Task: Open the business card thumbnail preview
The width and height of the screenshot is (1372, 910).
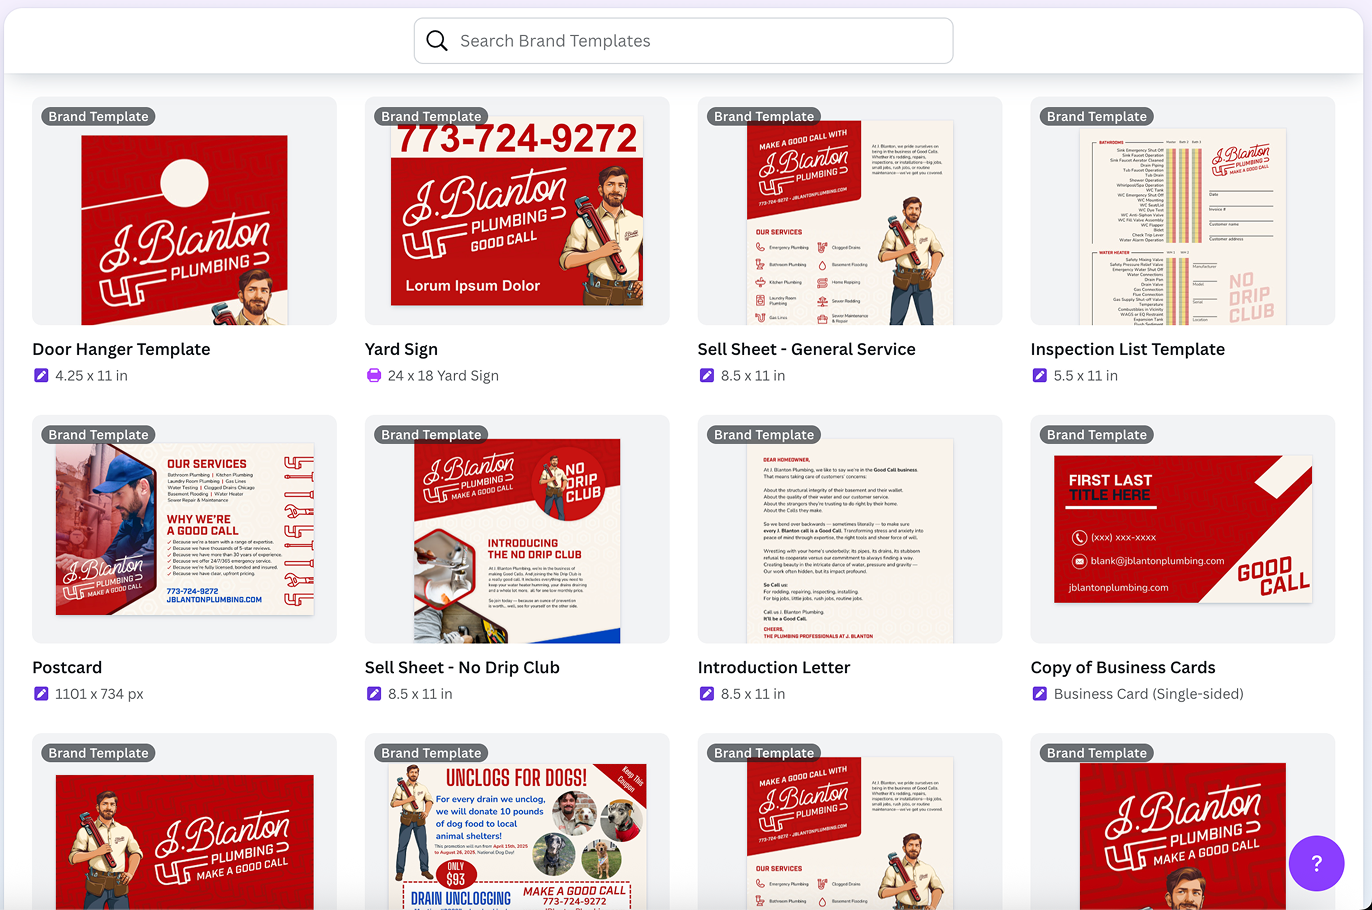Action: pyautogui.click(x=1182, y=530)
